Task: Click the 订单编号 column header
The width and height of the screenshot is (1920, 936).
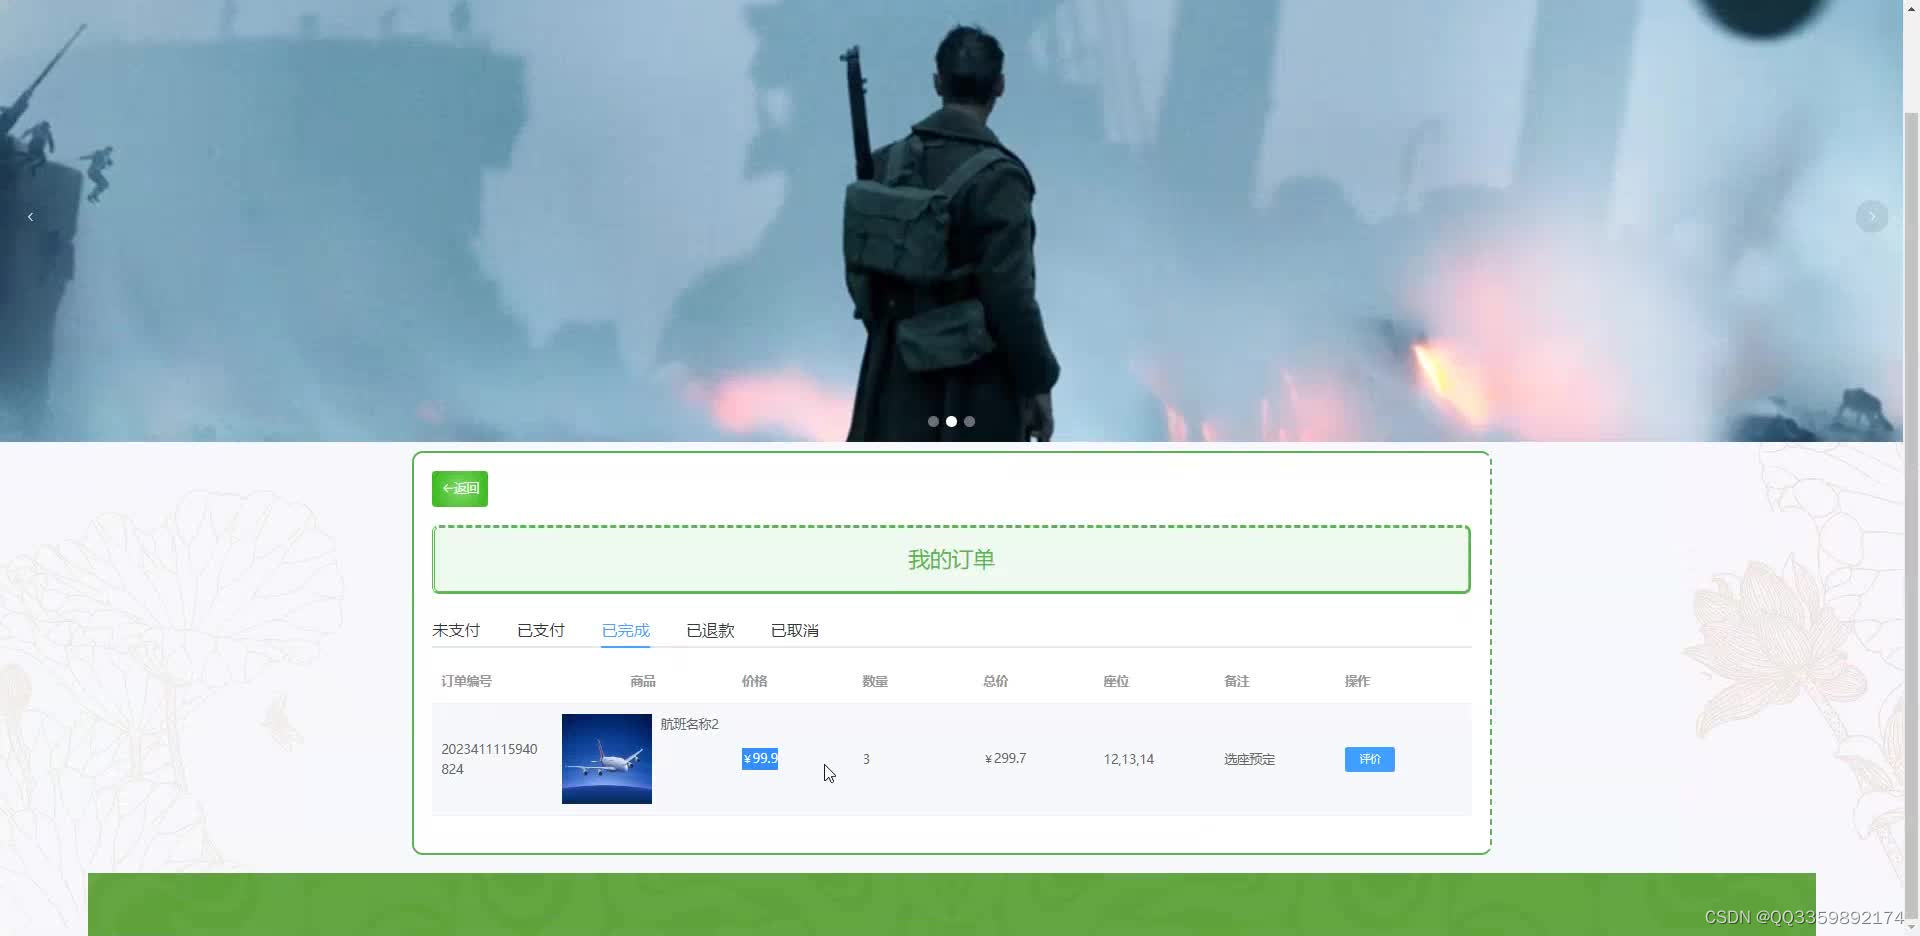Action: pyautogui.click(x=467, y=681)
